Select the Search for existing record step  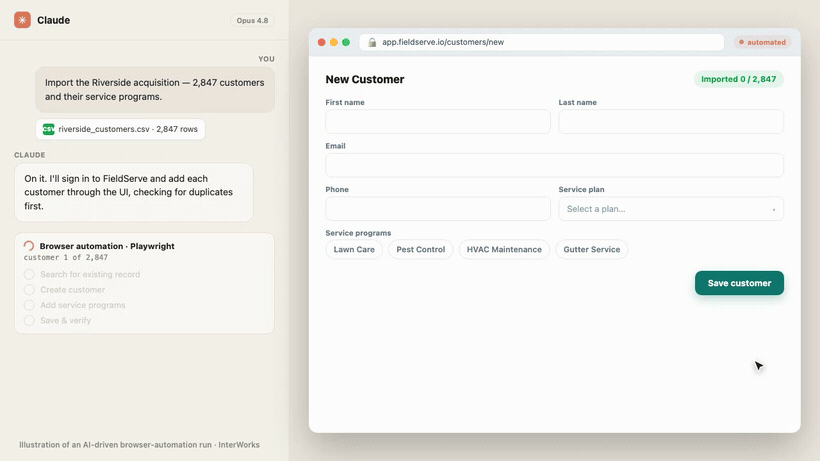click(82, 274)
